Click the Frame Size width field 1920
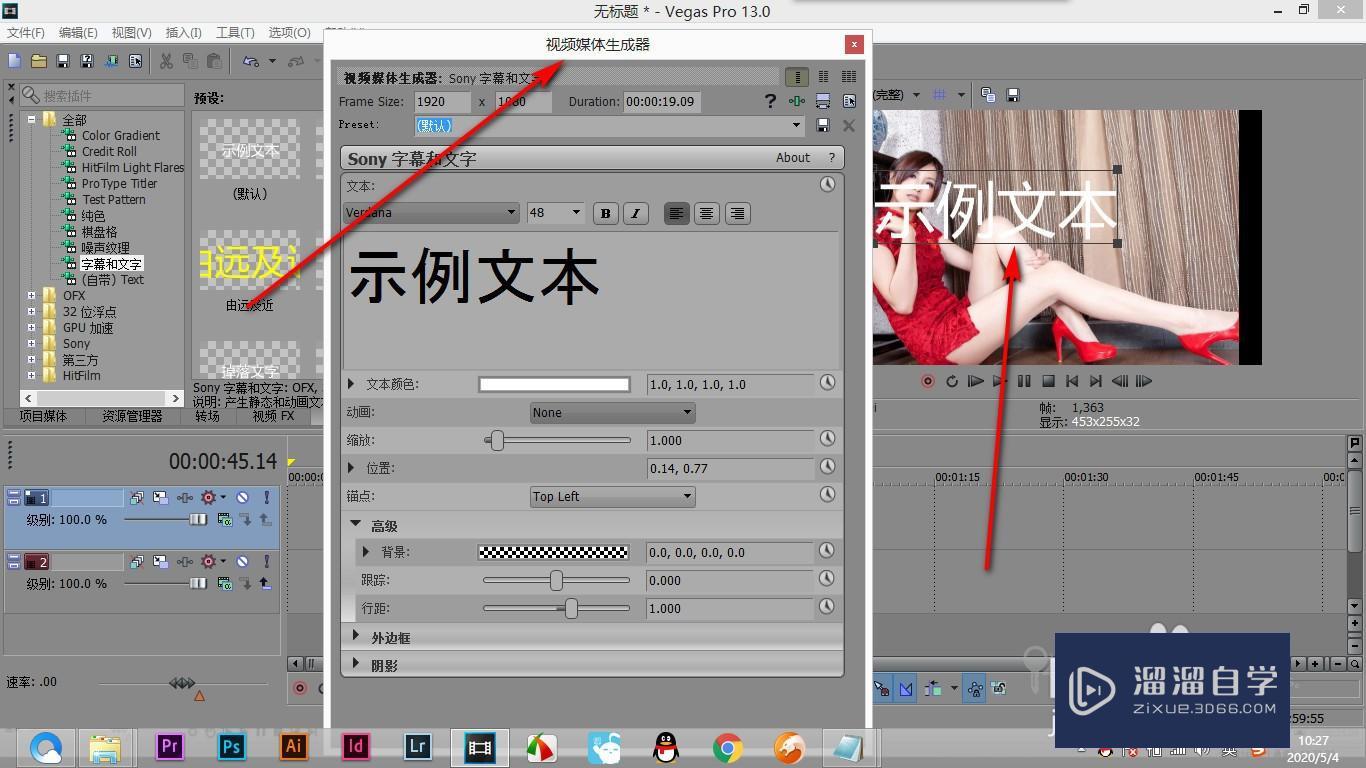Image resolution: width=1366 pixels, height=768 pixels. (442, 102)
